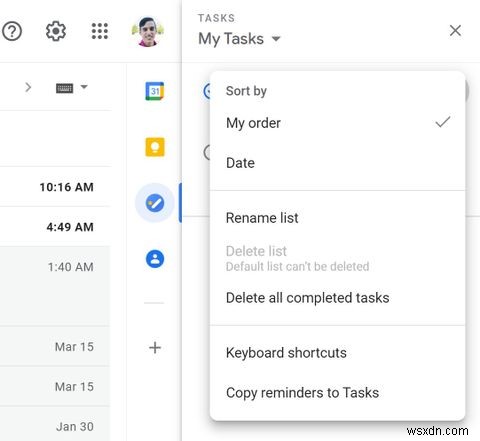480x441 pixels.
Task: Click the keyboard input tools icon
Action: [64, 88]
